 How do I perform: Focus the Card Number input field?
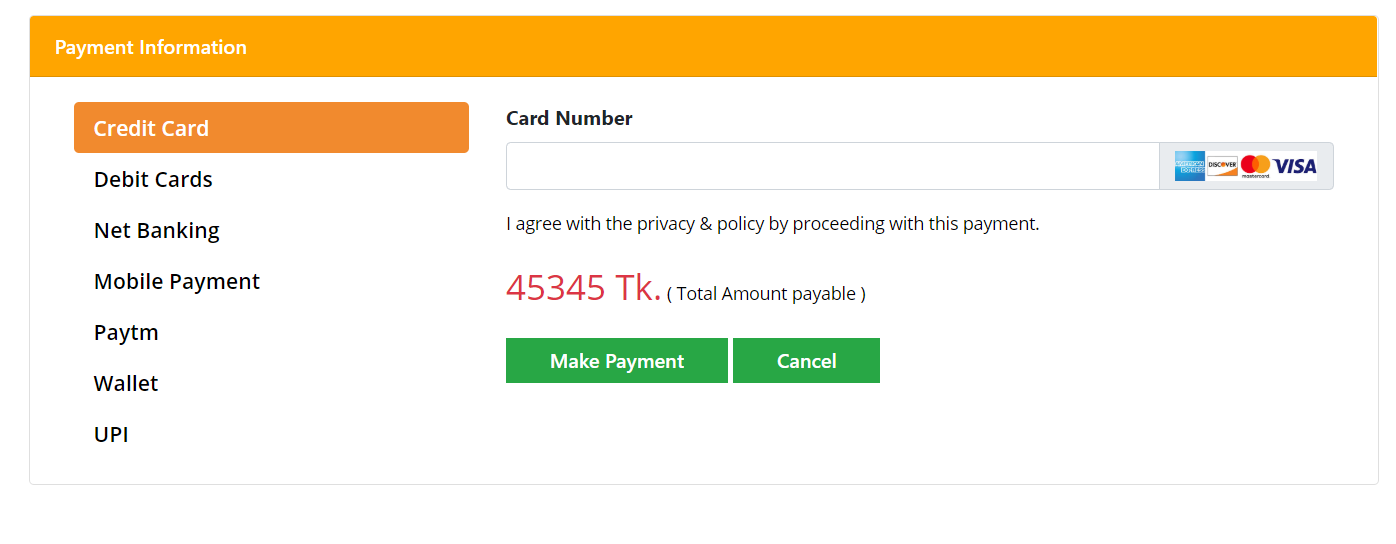[x=832, y=166]
